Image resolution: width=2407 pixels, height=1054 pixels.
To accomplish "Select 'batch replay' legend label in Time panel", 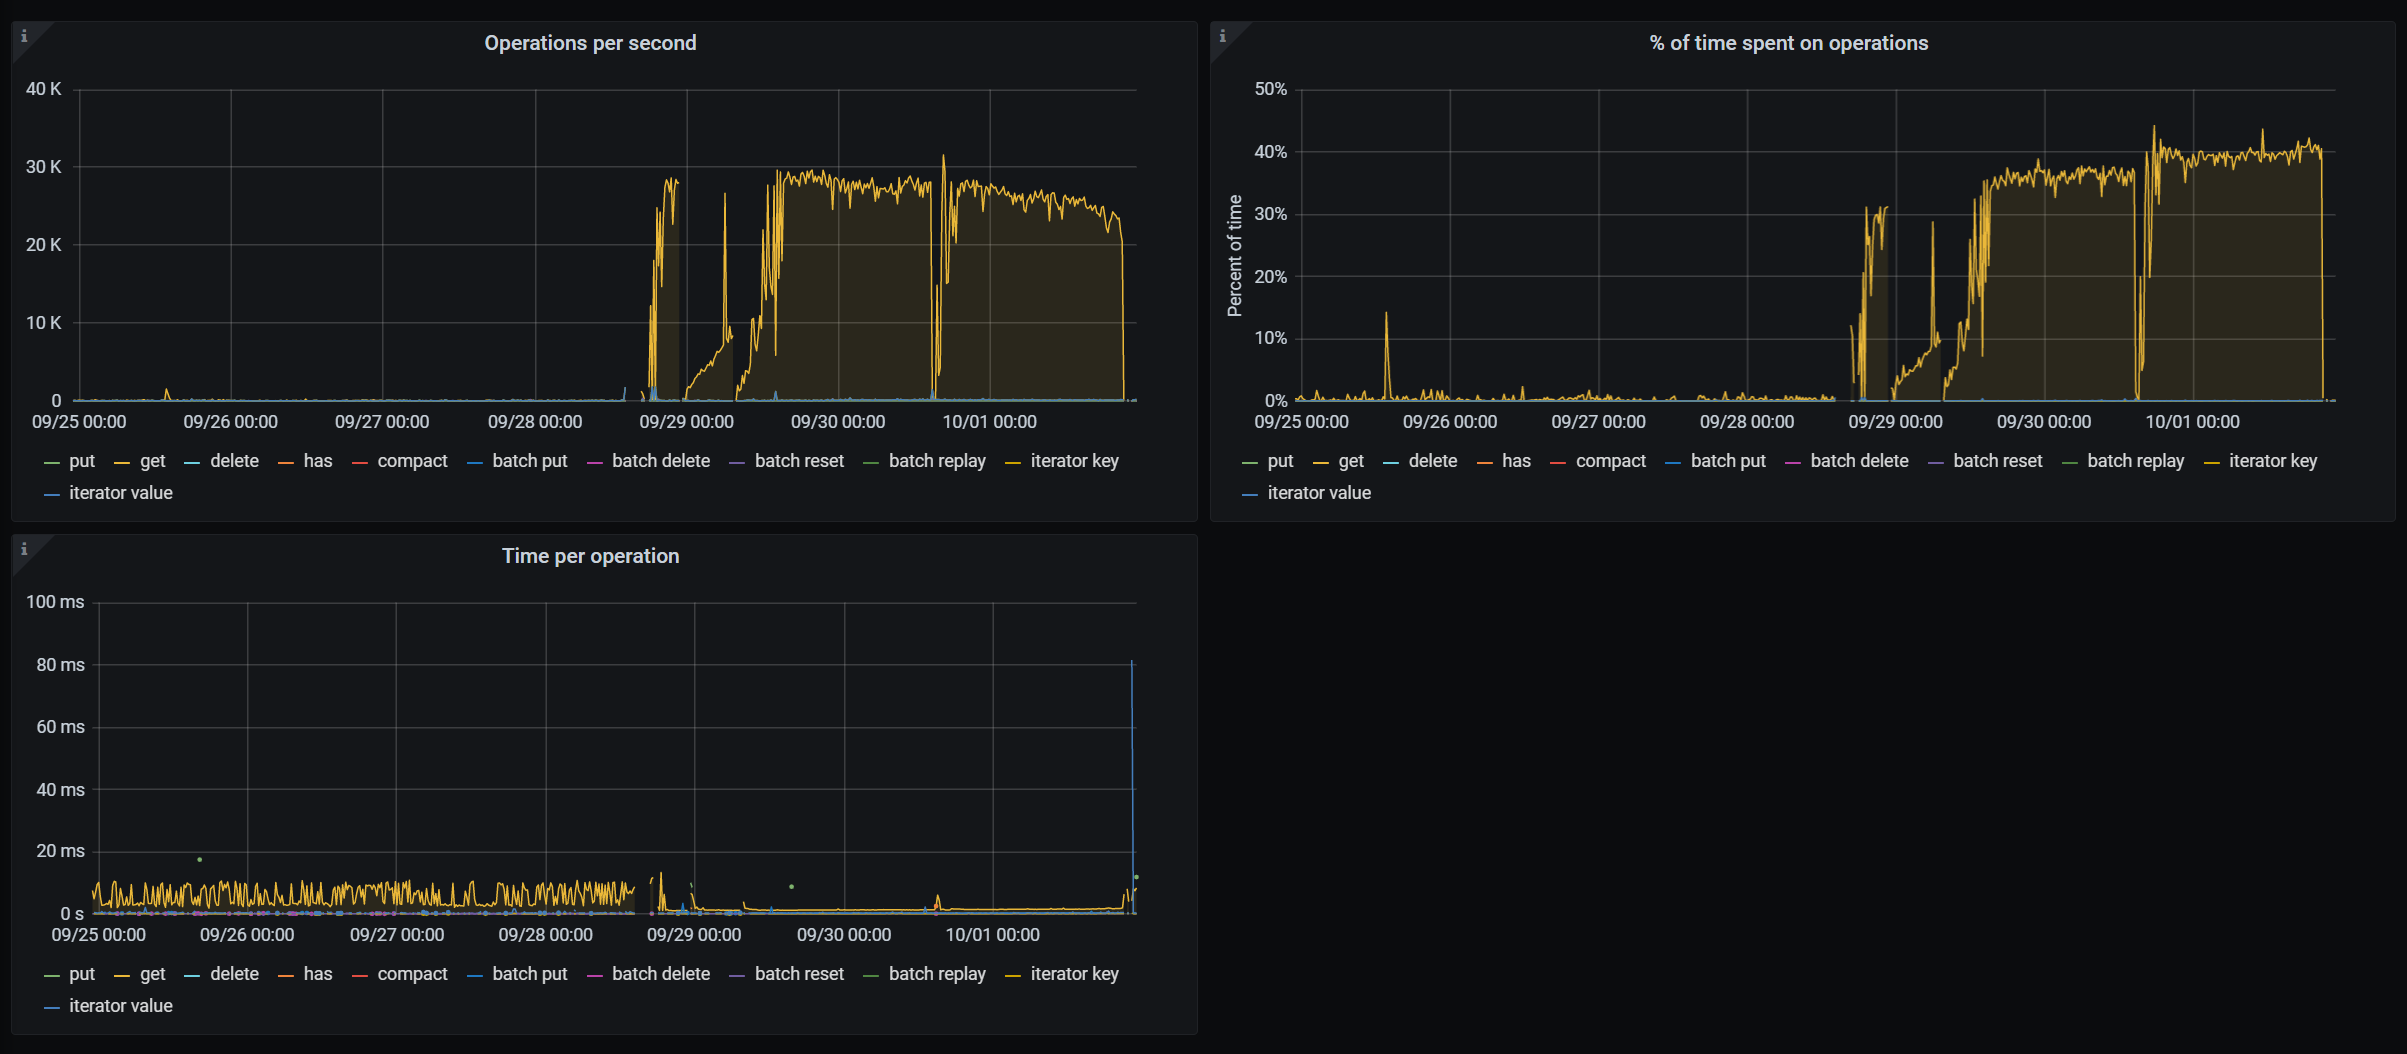I will coord(938,973).
